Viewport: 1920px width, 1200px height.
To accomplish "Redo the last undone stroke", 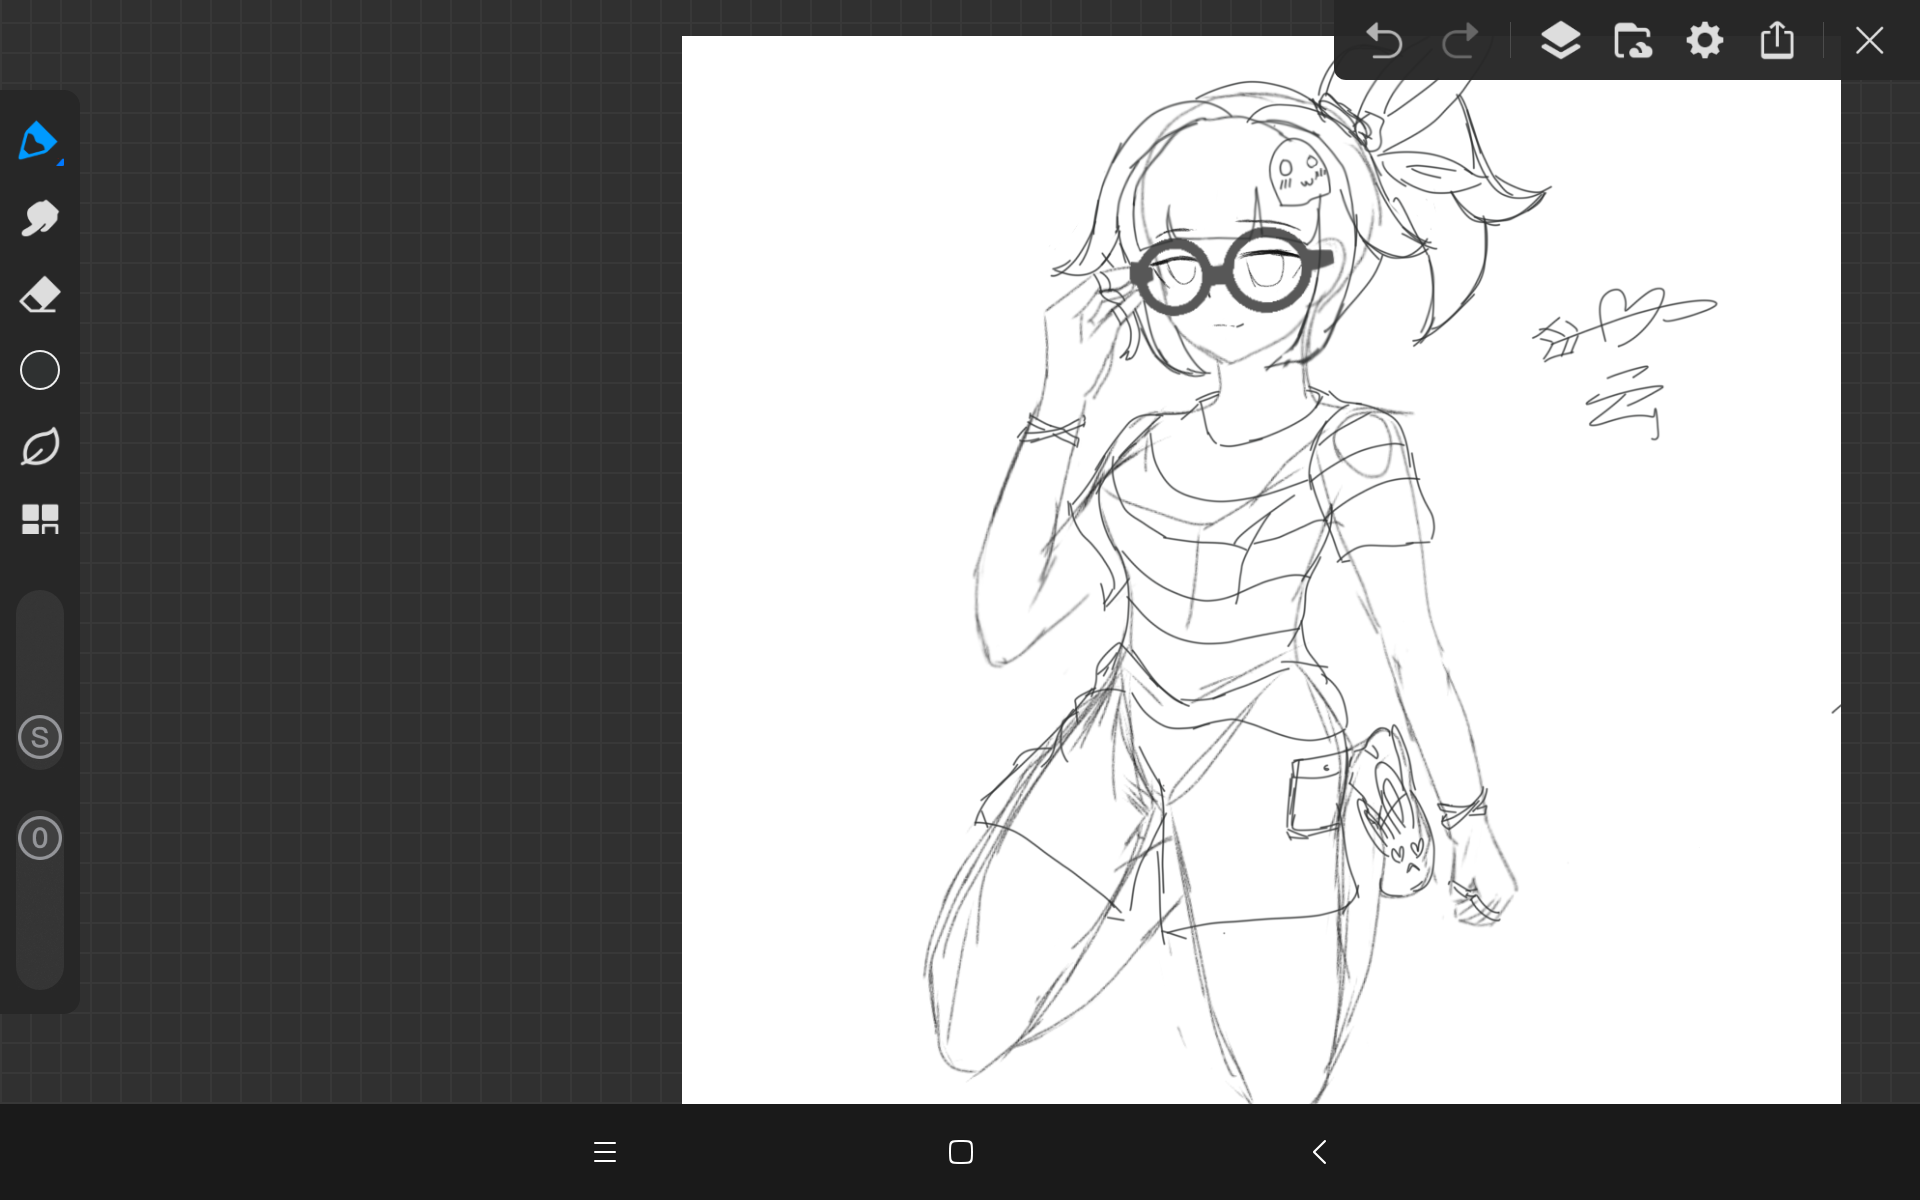I will coord(1459,41).
